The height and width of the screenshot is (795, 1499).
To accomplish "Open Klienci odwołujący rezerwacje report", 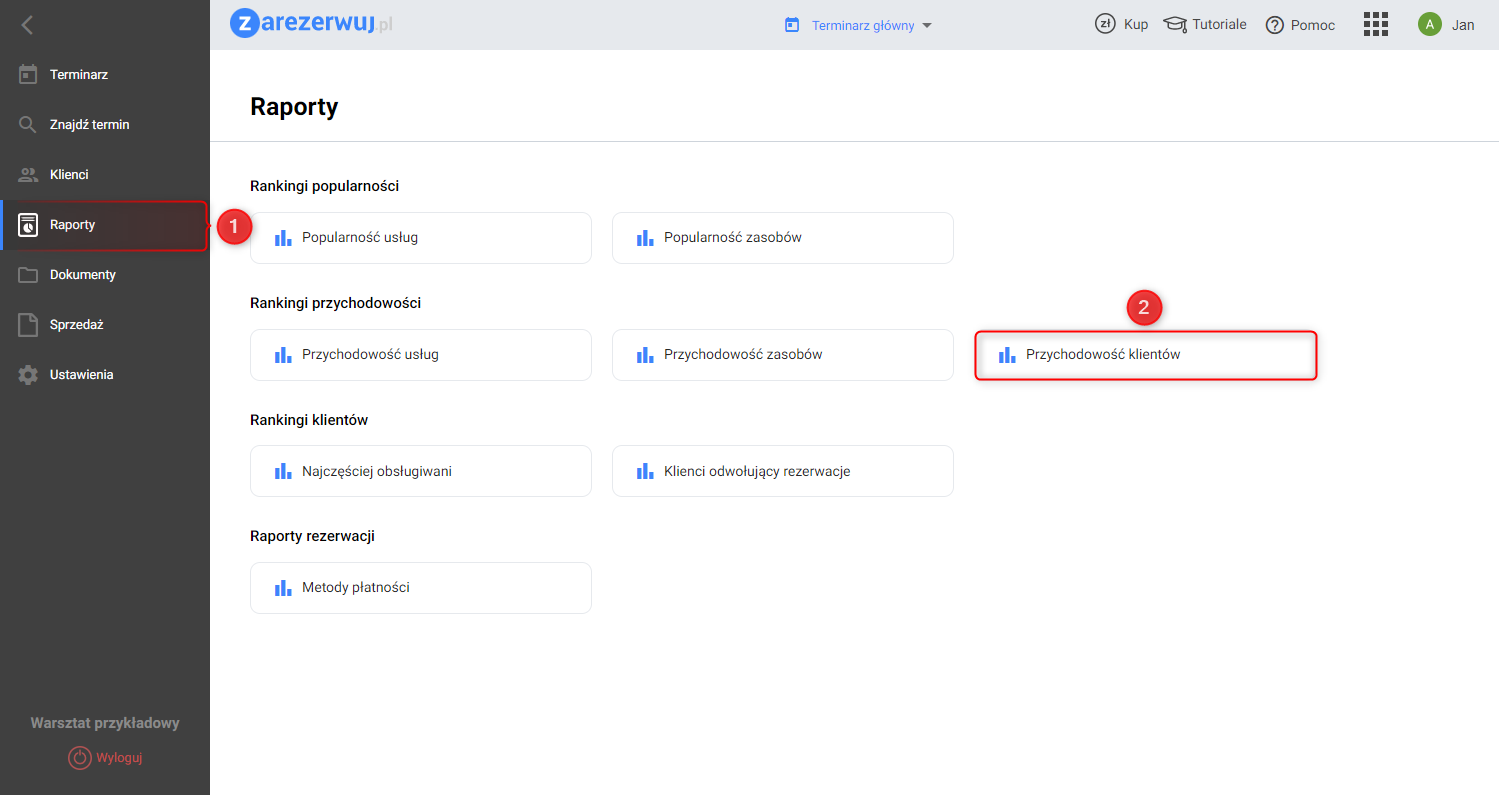I will tap(782, 471).
